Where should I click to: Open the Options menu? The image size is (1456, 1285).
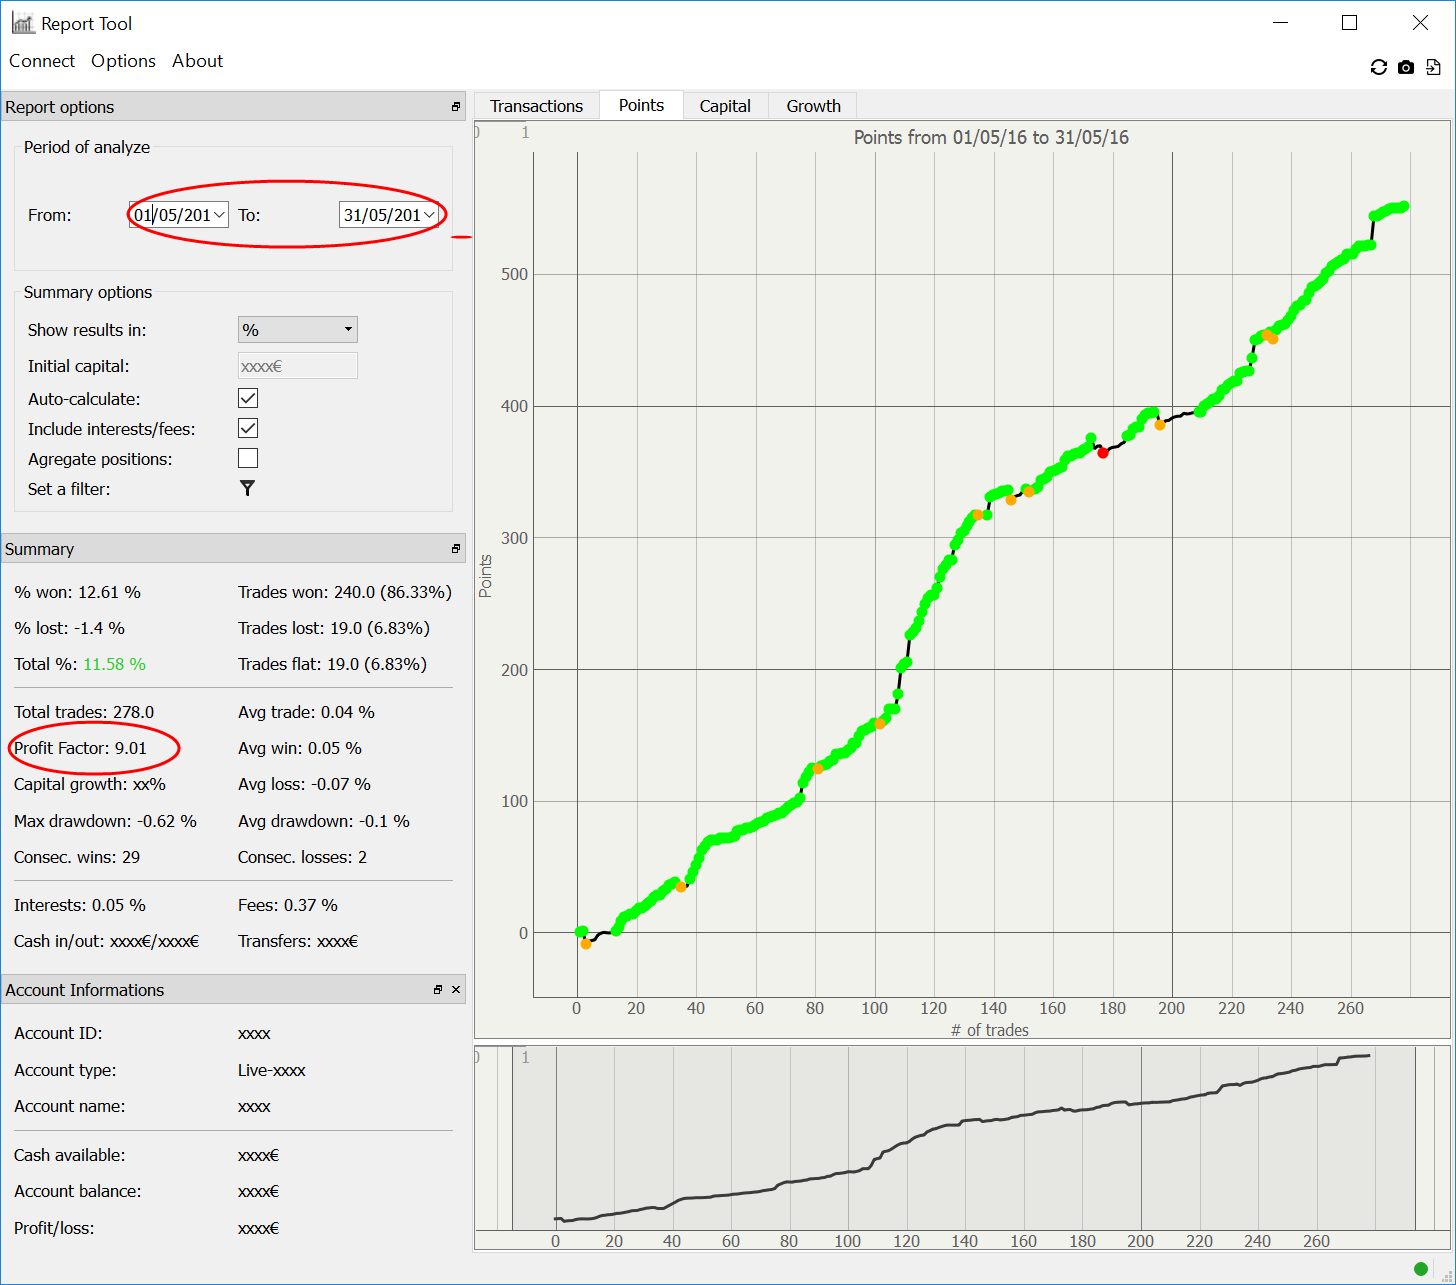tap(123, 61)
